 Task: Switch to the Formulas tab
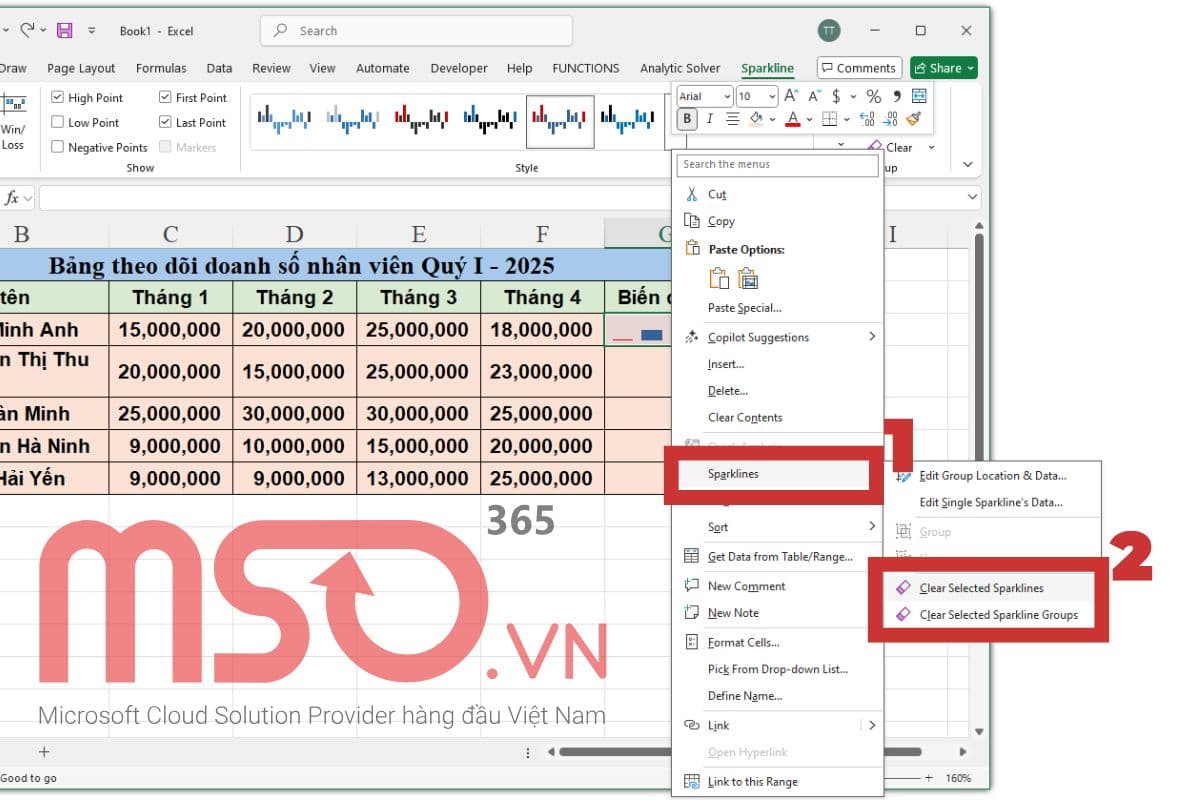161,68
